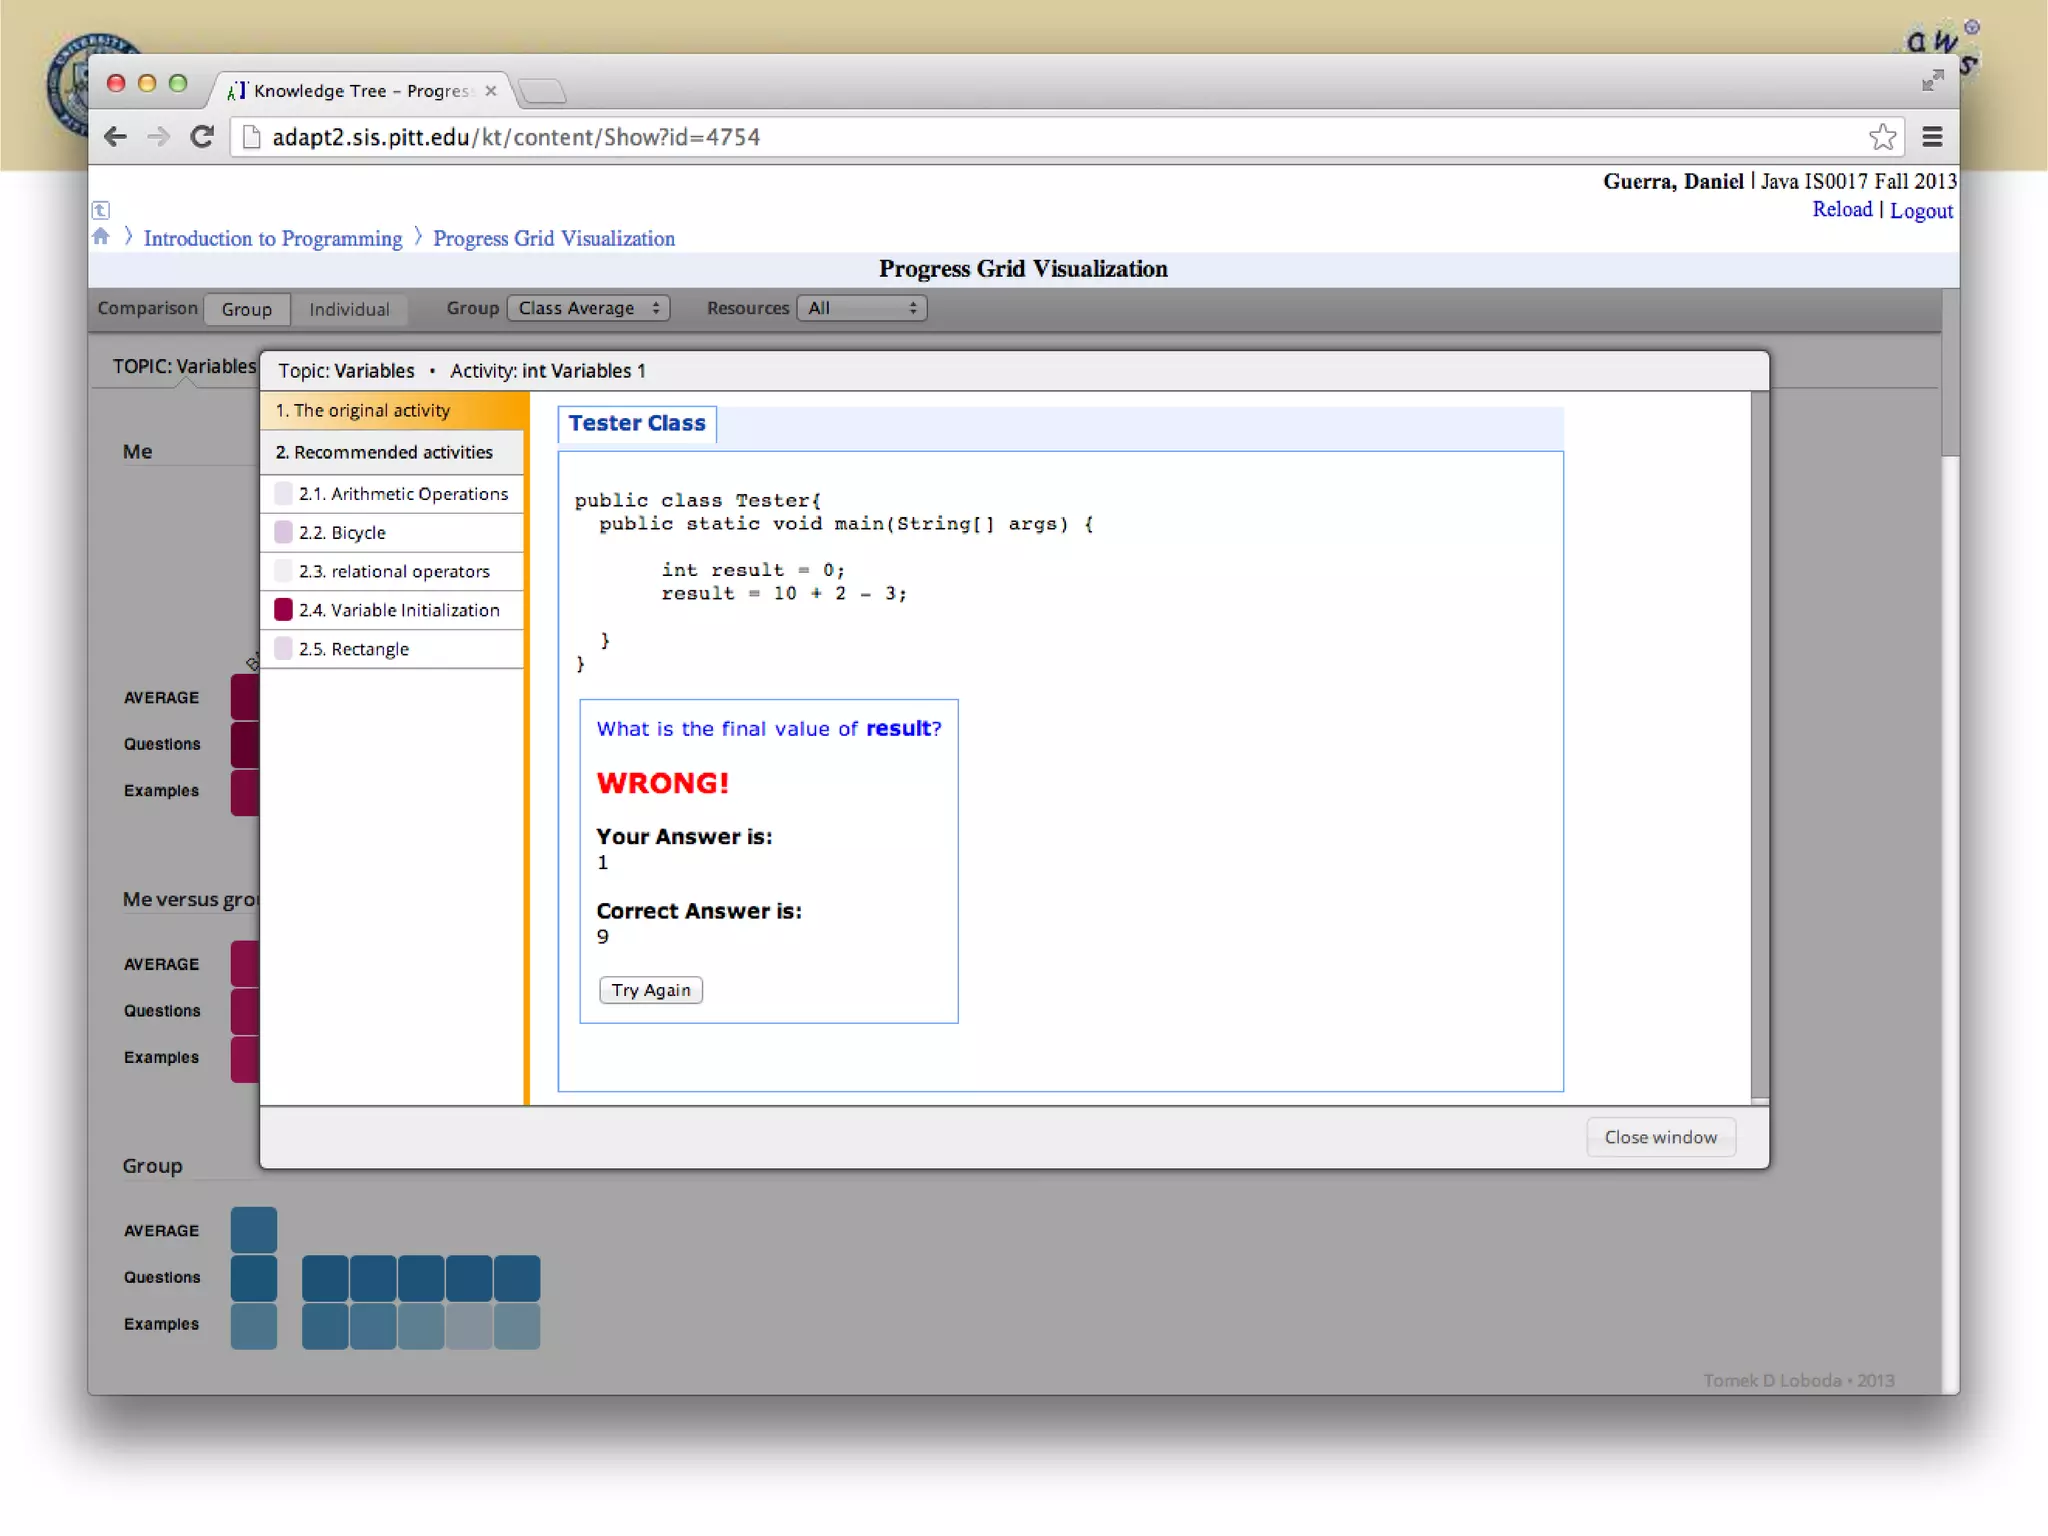
Task: Open Resources All dropdown
Action: click(x=862, y=308)
